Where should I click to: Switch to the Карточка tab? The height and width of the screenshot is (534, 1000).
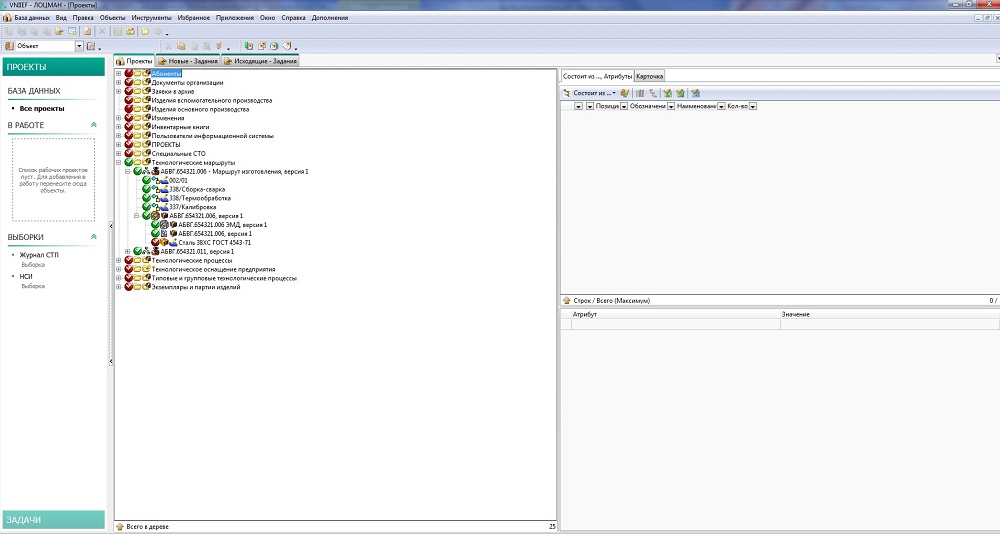click(650, 76)
